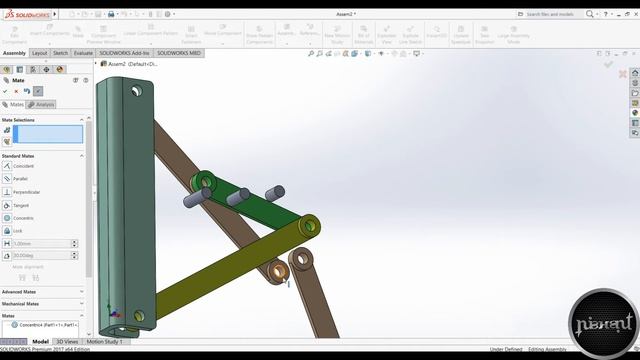Open the Mates tab in the PropertyManager
640x360 pixels.
click(x=13, y=104)
